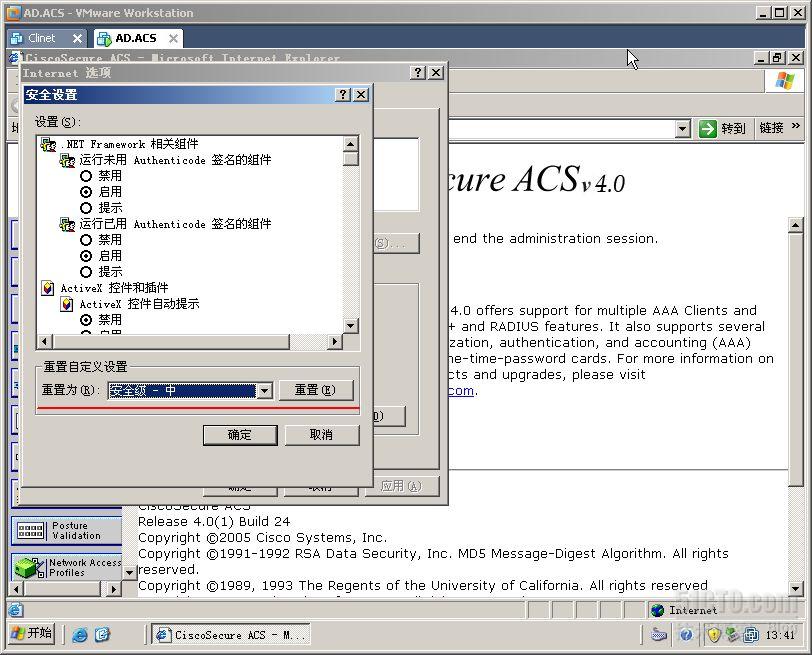The width and height of the screenshot is (812, 655).
Task: Click the green 转到 go arrow icon
Action: [x=707, y=128]
